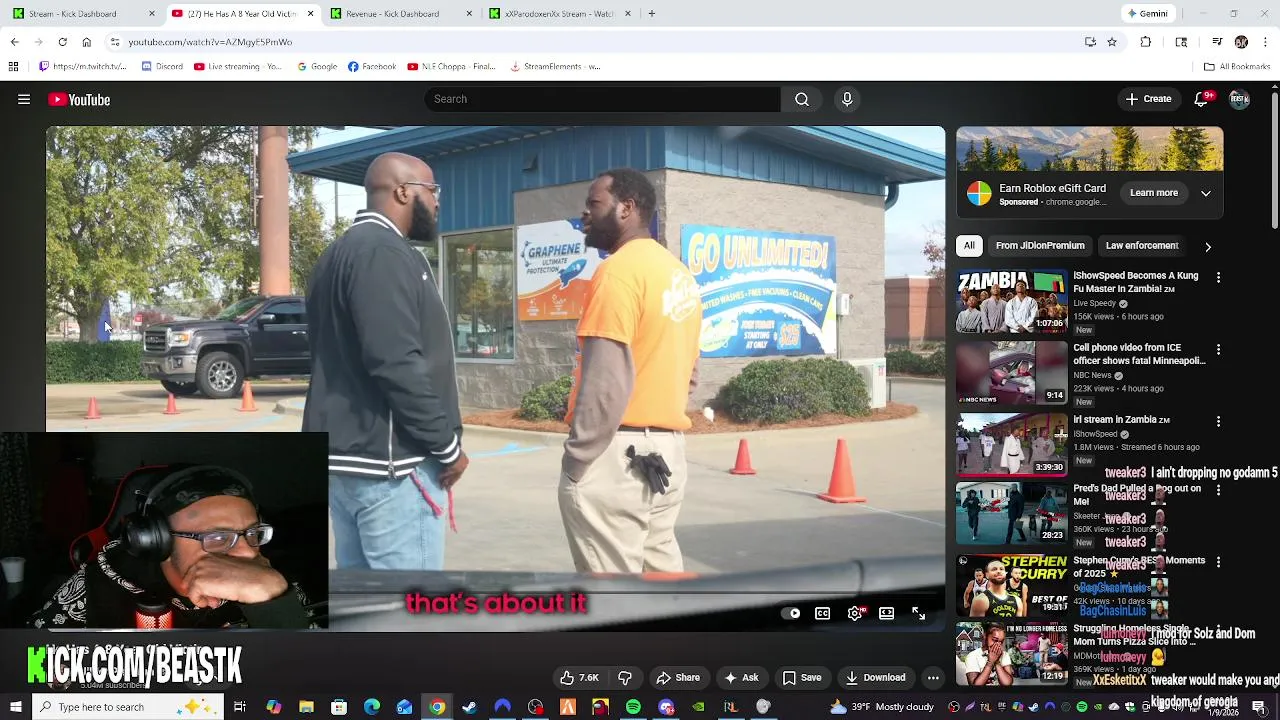
Task: Select the All filter chip
Action: coord(969,245)
